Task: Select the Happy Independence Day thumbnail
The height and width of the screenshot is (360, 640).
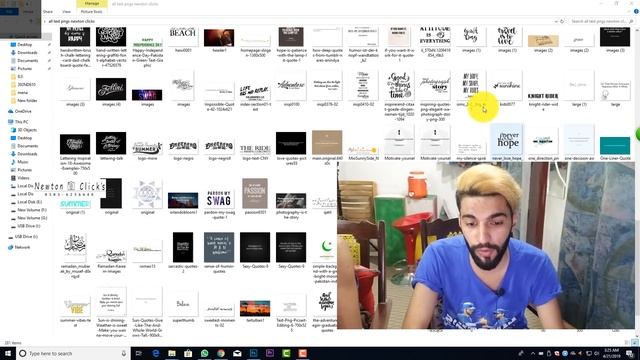Action: tap(147, 42)
